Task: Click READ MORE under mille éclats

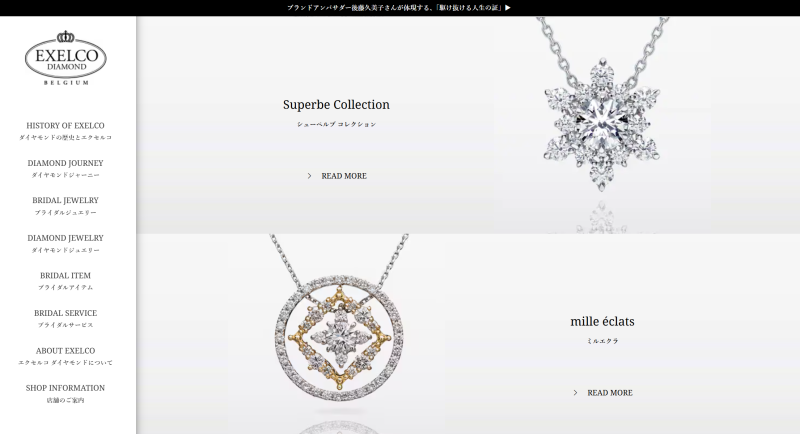Action: pyautogui.click(x=610, y=393)
